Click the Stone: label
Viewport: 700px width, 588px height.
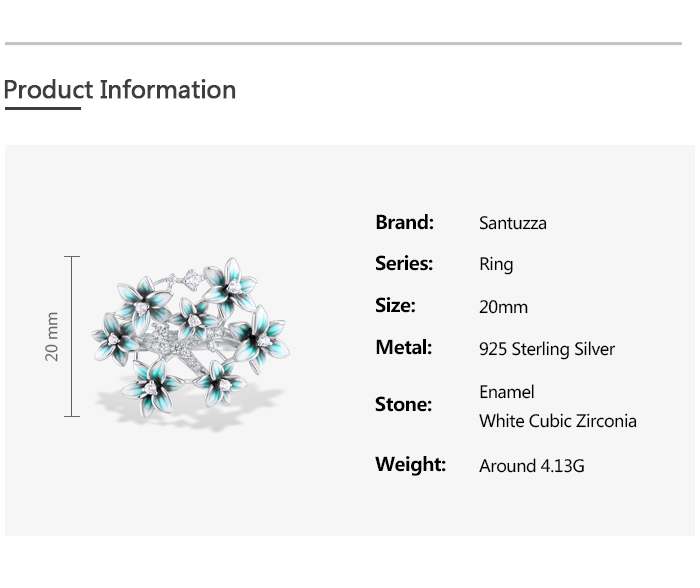(403, 405)
